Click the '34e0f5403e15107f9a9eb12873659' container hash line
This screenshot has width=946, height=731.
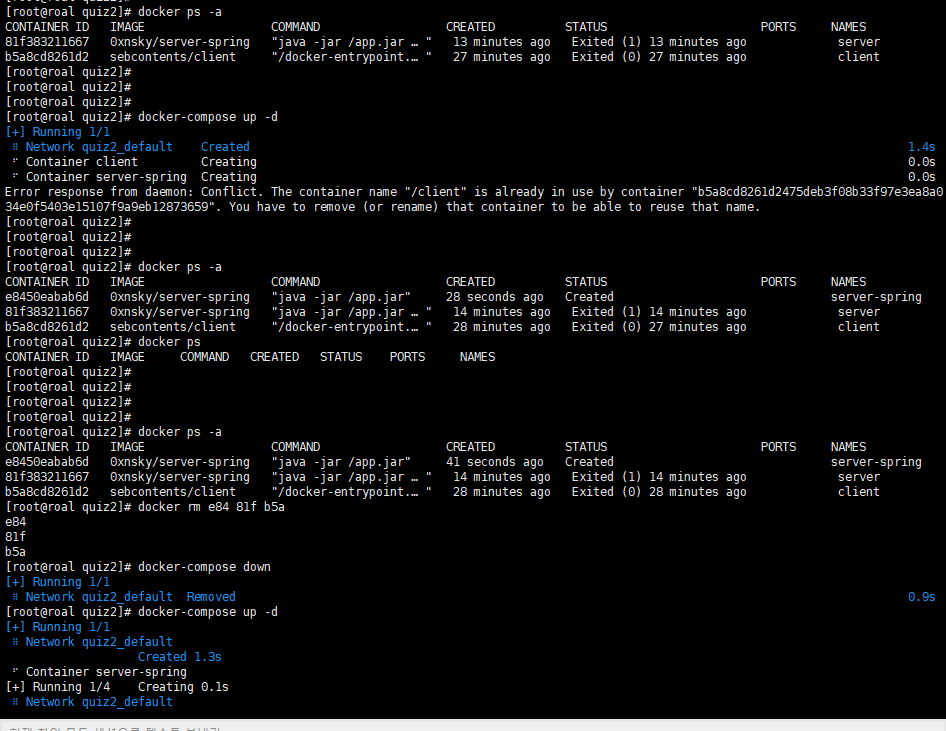point(383,207)
